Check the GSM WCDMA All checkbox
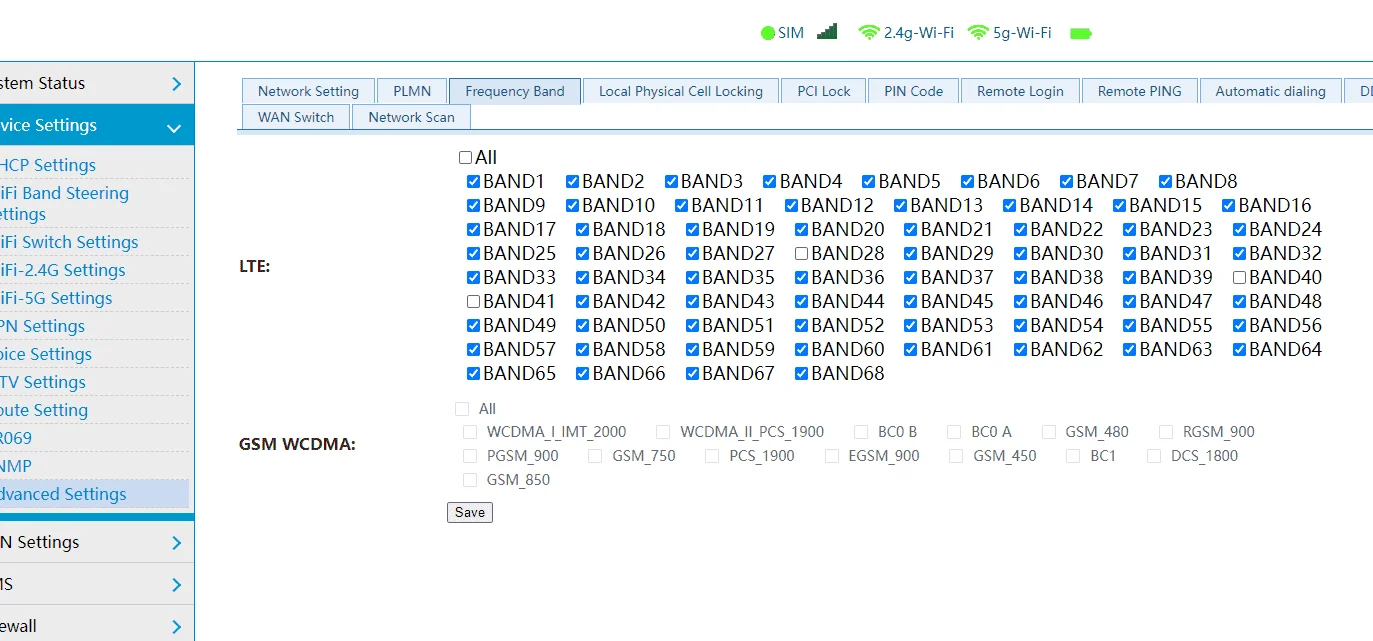This screenshot has height=641, width=1373. click(462, 409)
